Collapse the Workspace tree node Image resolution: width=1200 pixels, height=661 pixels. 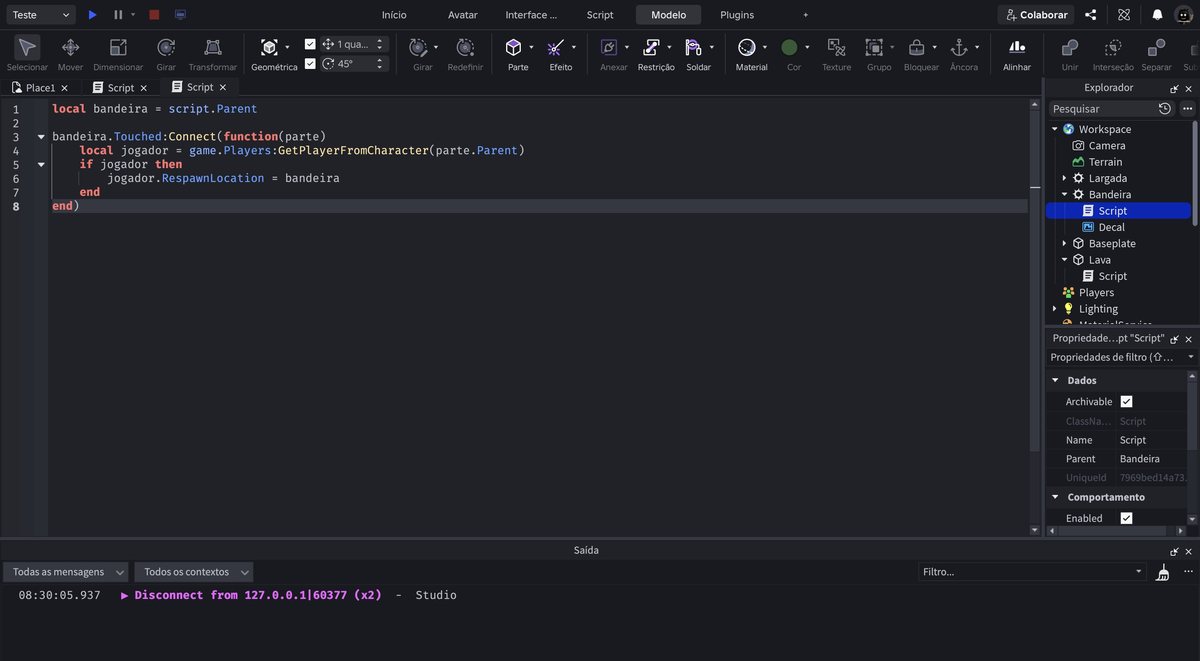[1054, 129]
